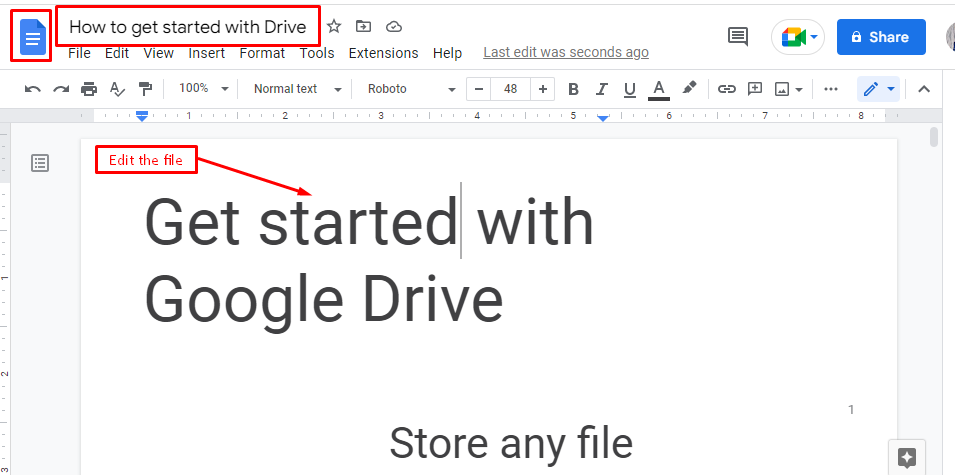Click the Store any file heading
Viewport: 955px width, 475px height.
(x=511, y=442)
